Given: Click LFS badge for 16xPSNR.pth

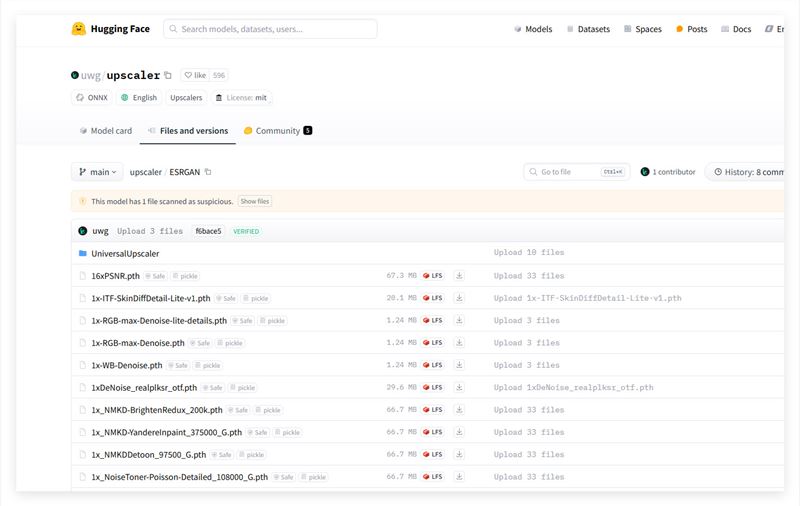Looking at the screenshot, I should tap(433, 275).
